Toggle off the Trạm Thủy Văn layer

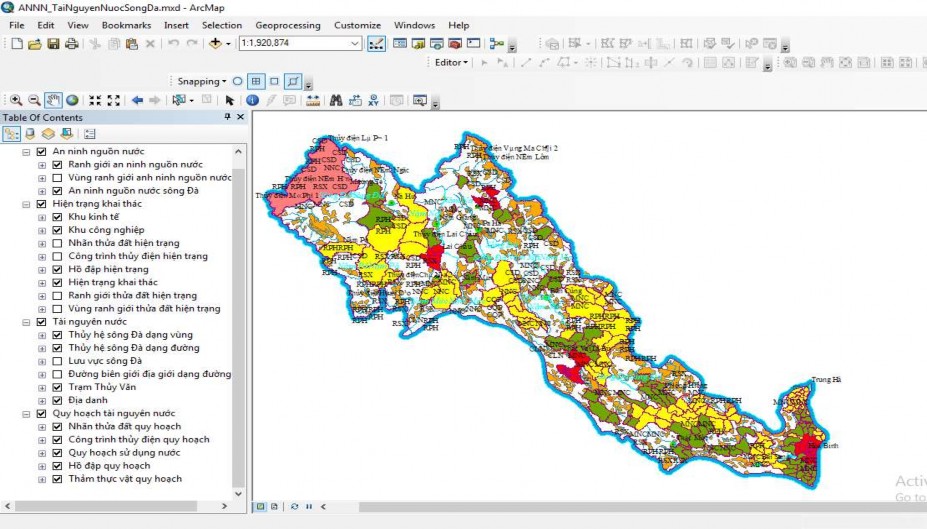tap(56, 387)
